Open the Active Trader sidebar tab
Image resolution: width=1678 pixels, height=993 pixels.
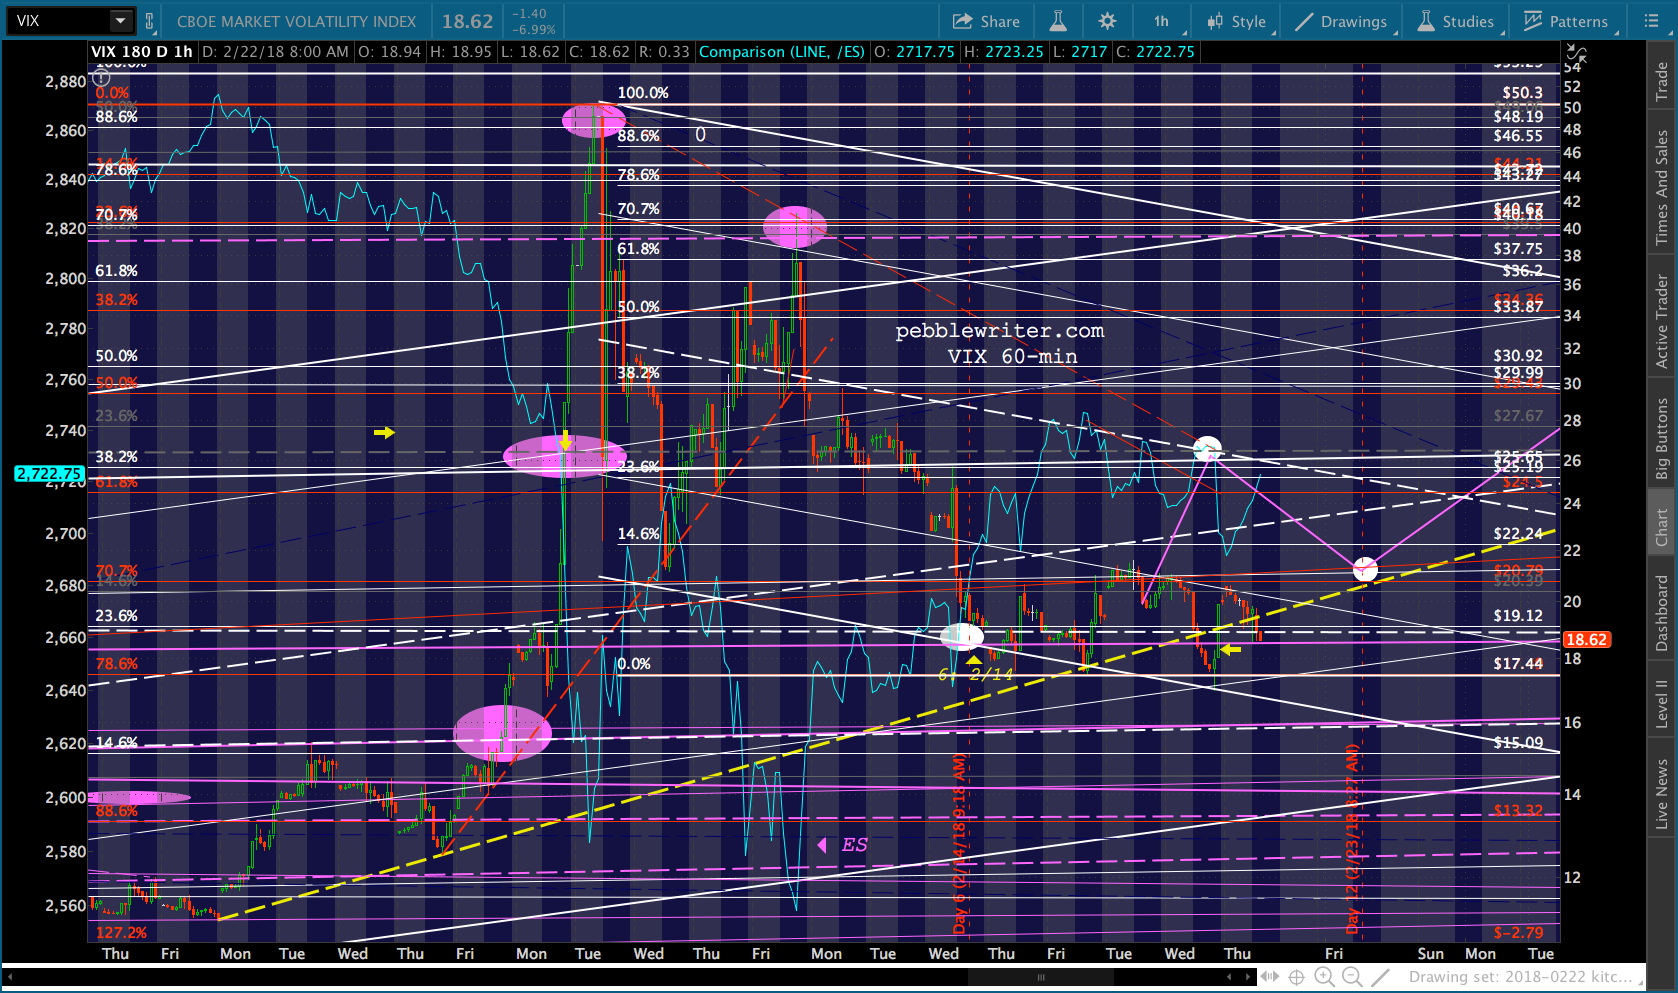1662,322
